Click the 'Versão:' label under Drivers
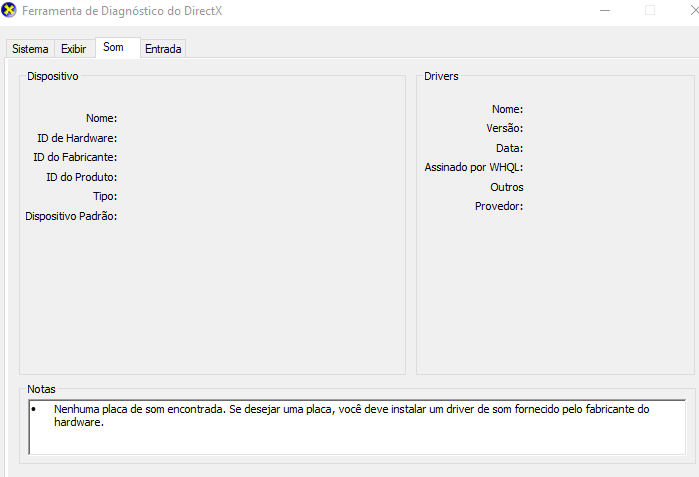The image size is (699, 477). pyautogui.click(x=505, y=128)
